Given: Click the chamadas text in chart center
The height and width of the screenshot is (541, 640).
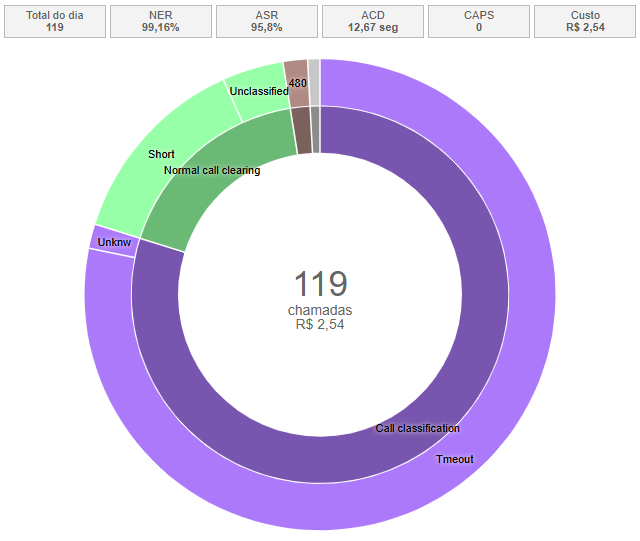Looking at the screenshot, I should click(320, 310).
